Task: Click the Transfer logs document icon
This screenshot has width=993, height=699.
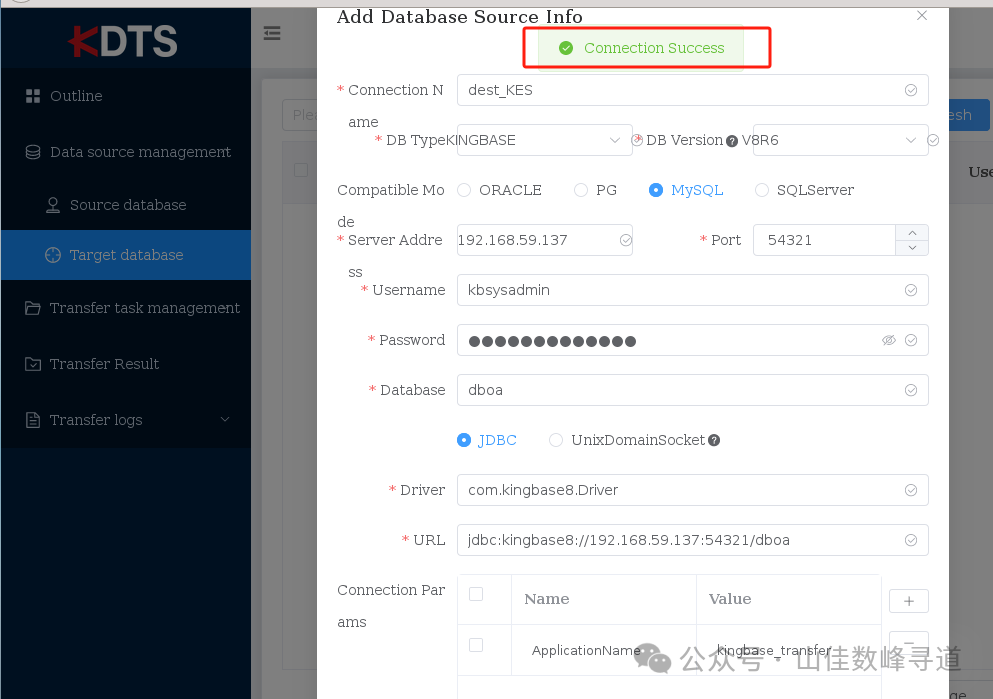Action: click(x=32, y=420)
